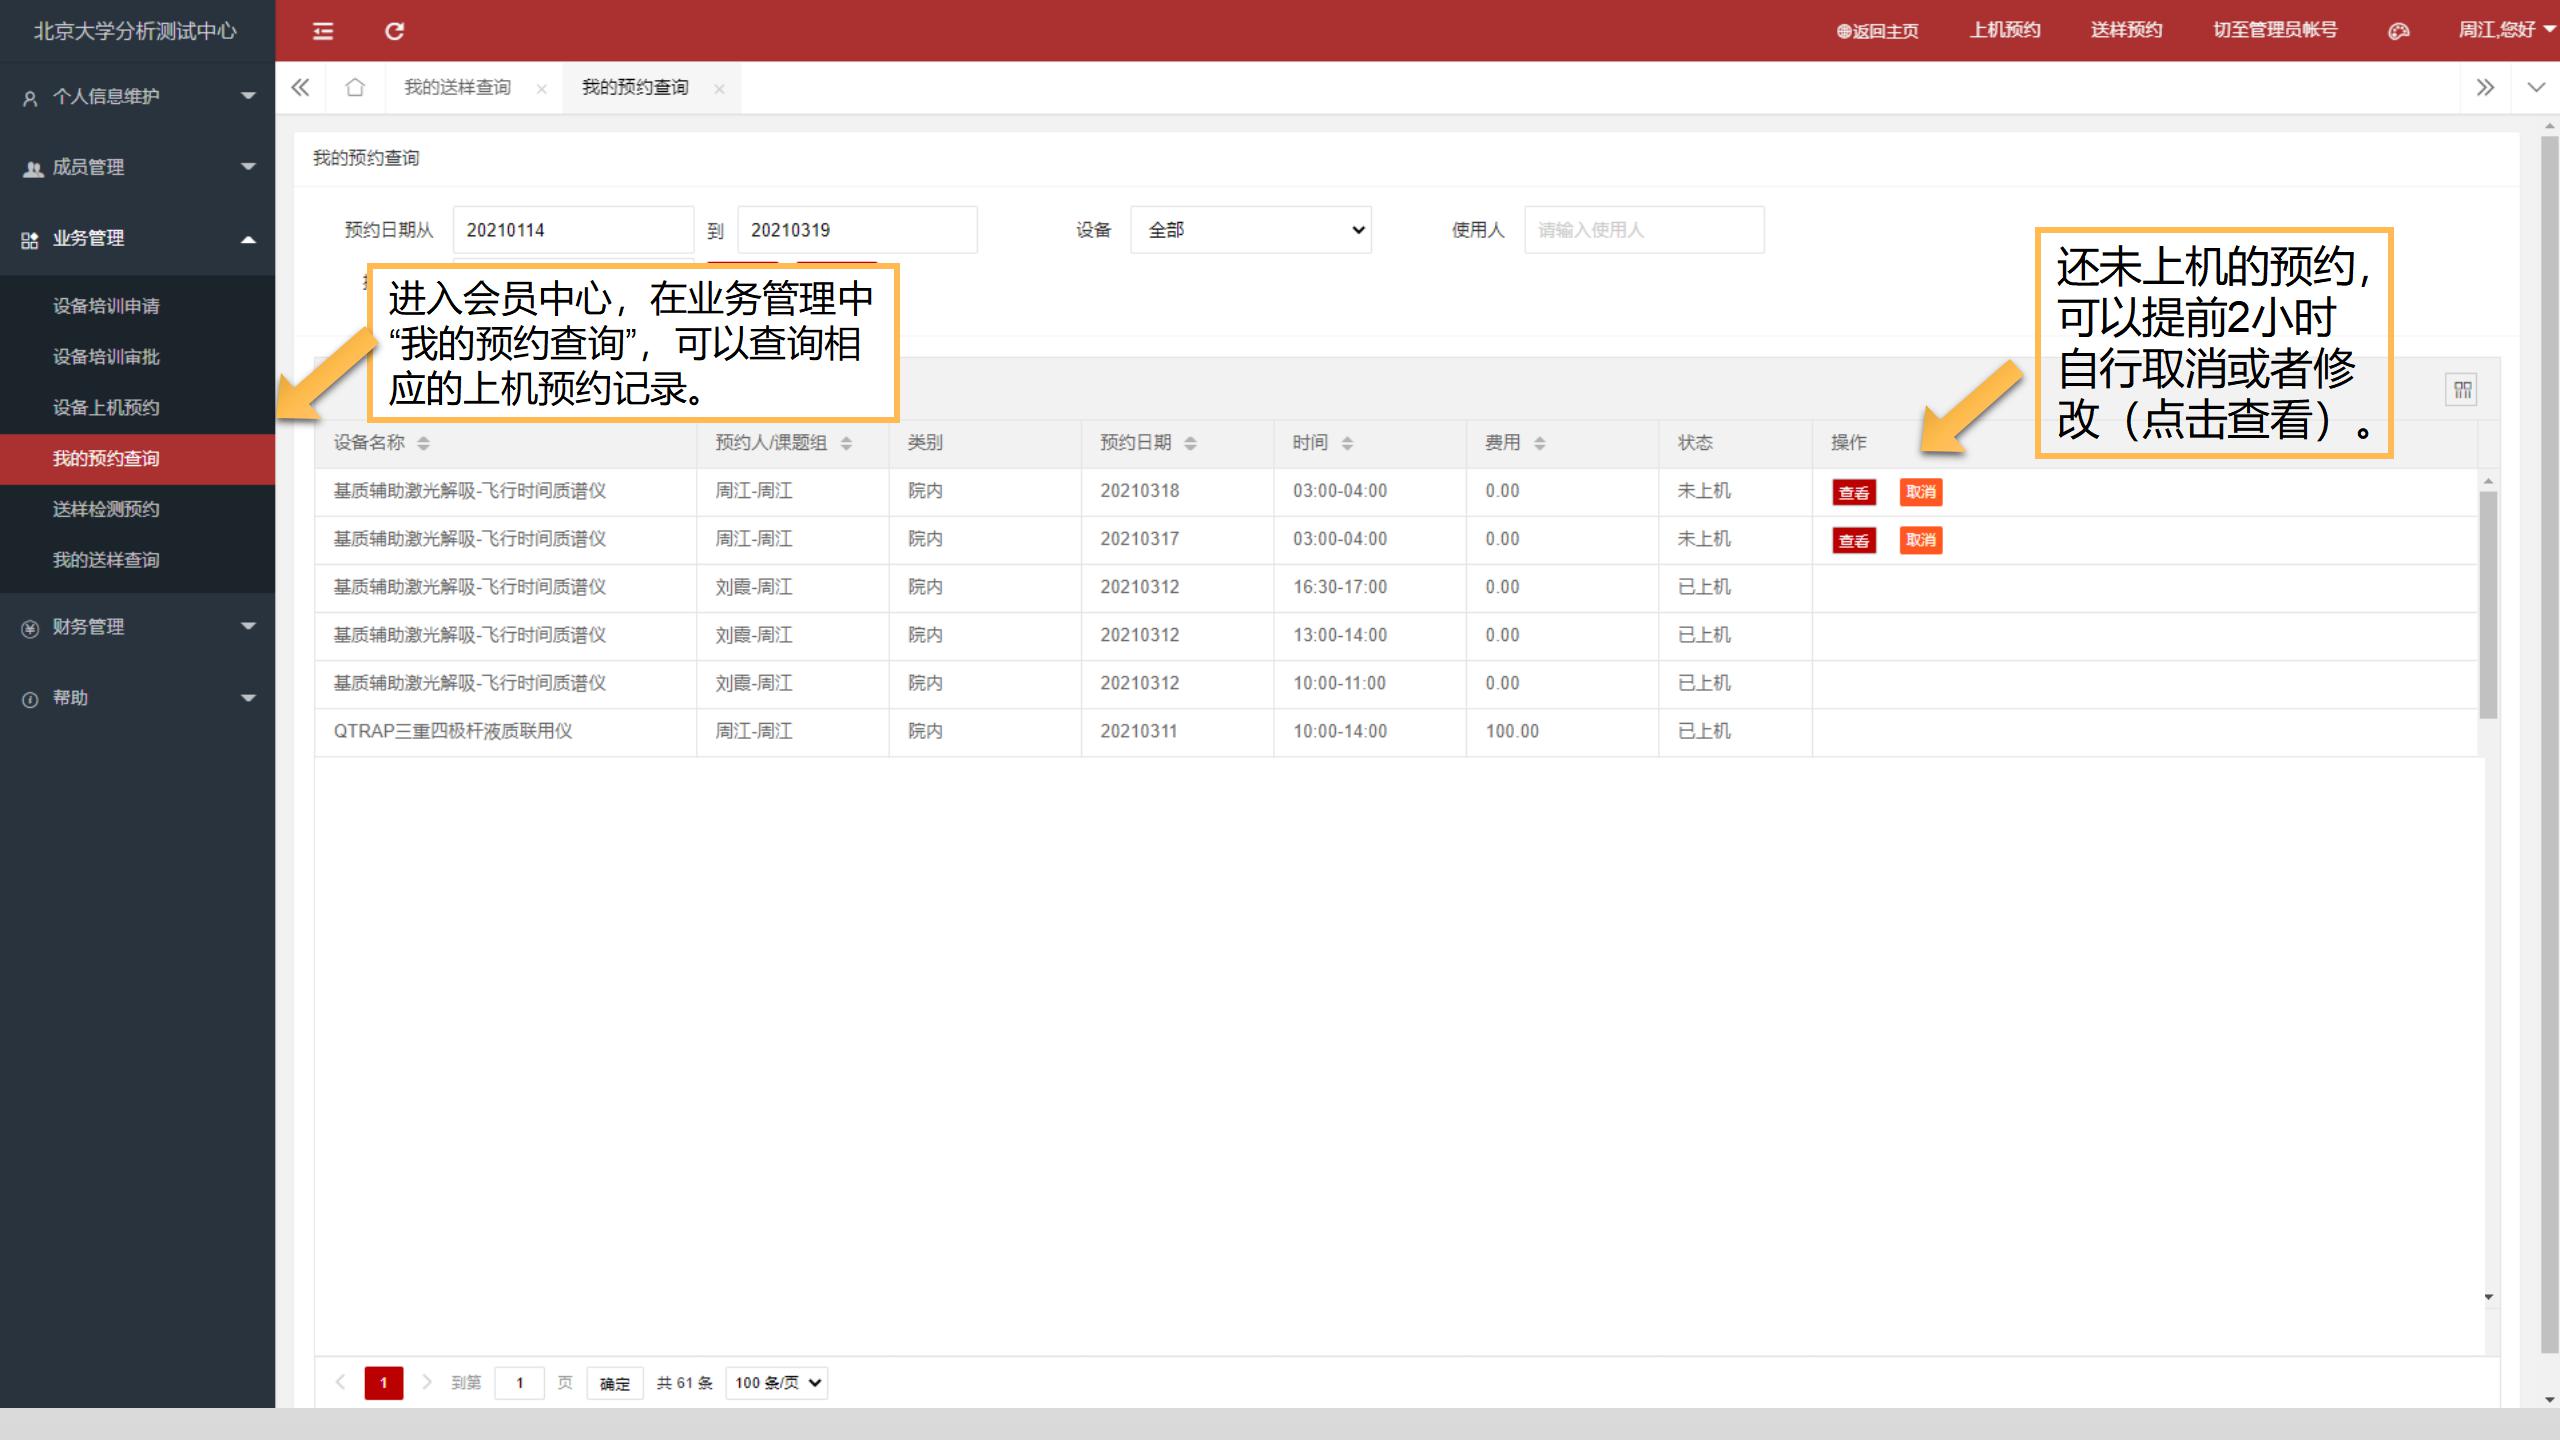Collapse the sidebar menu icon
2560x1440 pixels.
pyautogui.click(x=323, y=31)
